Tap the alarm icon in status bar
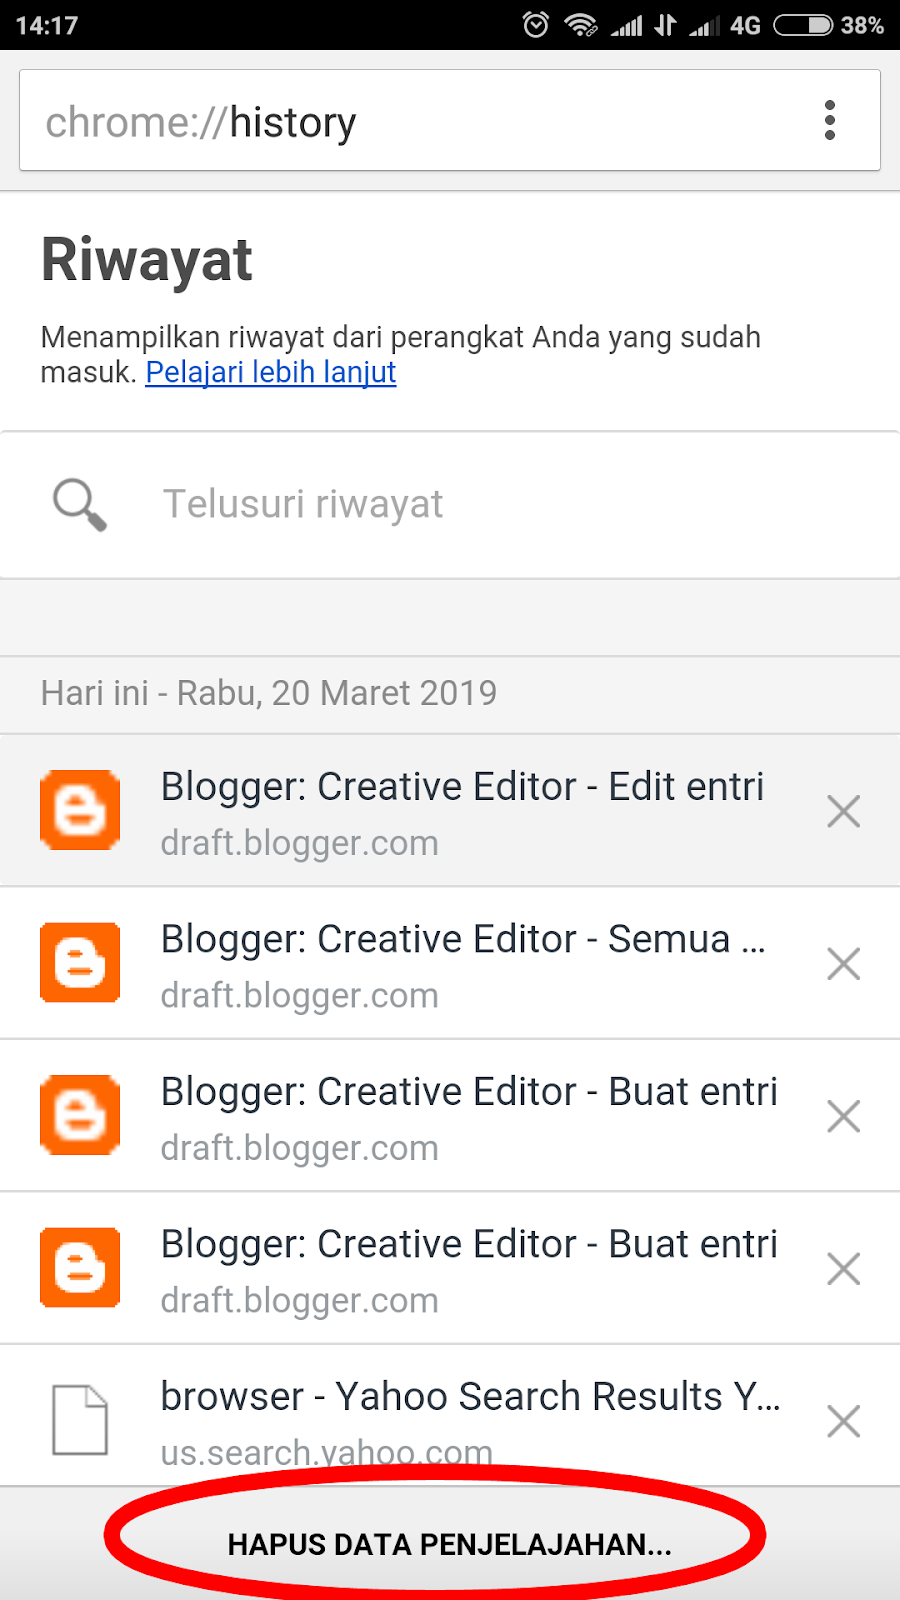The height and width of the screenshot is (1600, 900). [x=536, y=25]
